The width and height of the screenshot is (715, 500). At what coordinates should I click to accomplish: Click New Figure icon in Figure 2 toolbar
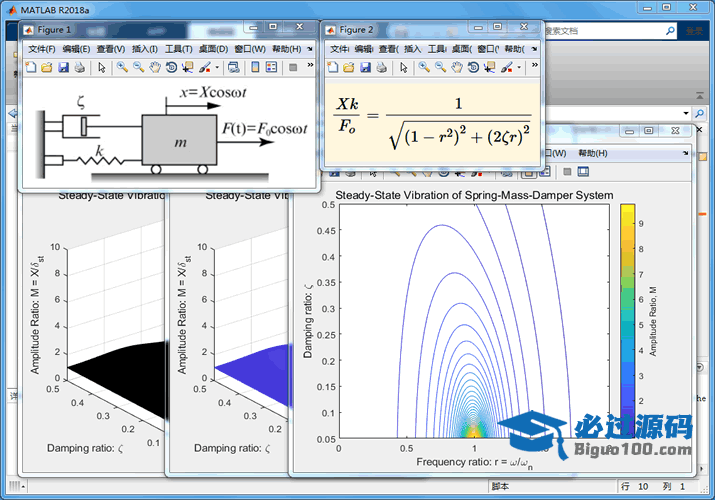coord(333,67)
